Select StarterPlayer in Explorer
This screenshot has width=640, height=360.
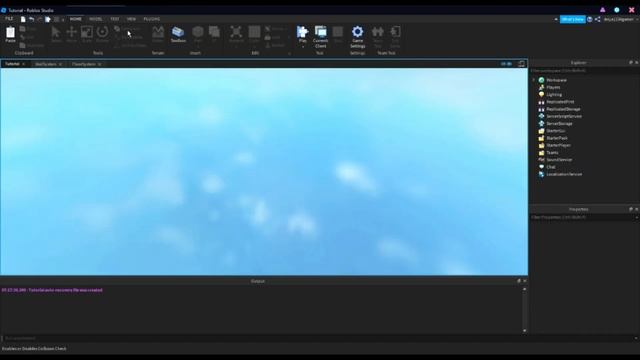pyautogui.click(x=558, y=145)
